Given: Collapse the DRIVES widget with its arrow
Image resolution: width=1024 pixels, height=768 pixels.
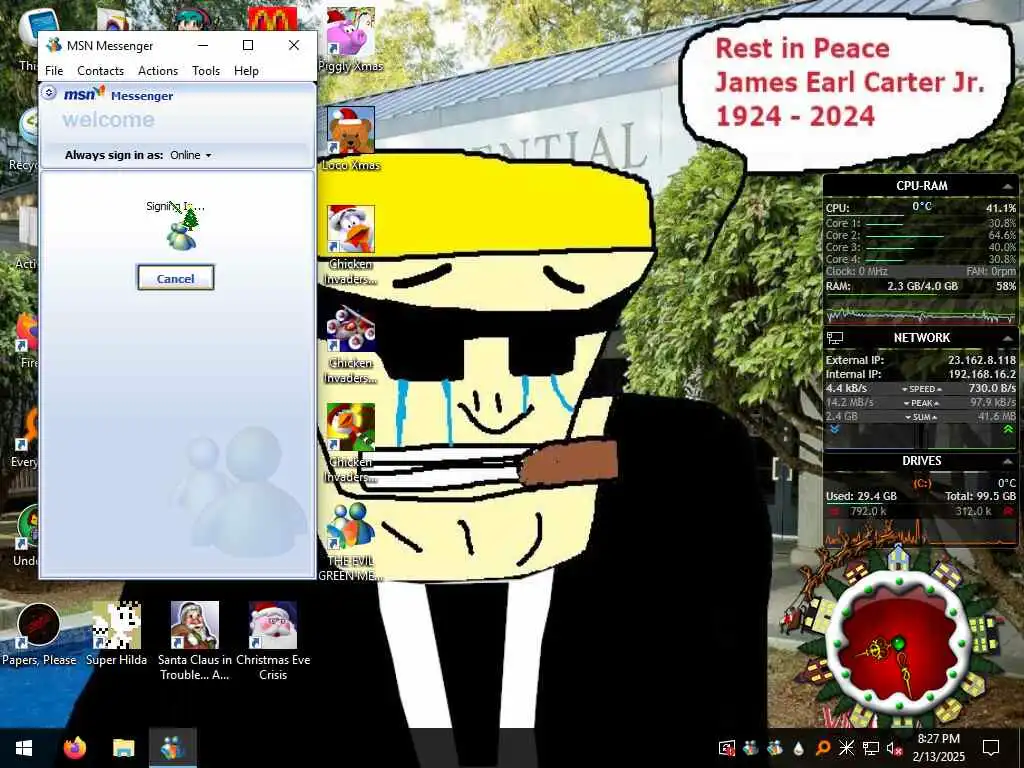Looking at the screenshot, I should (x=1007, y=461).
